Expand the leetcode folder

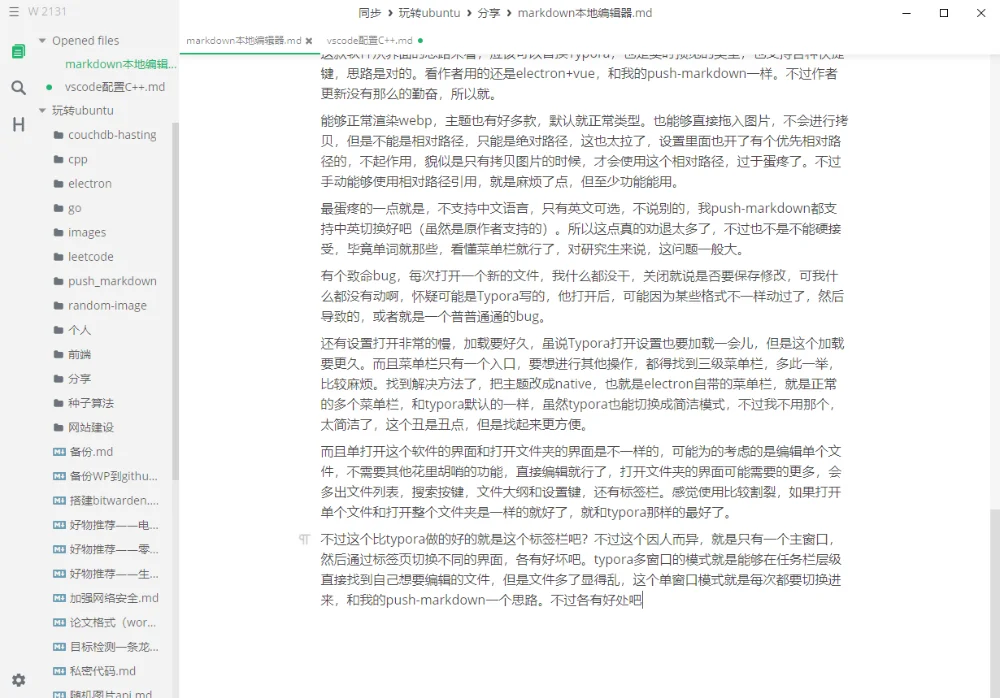point(90,257)
